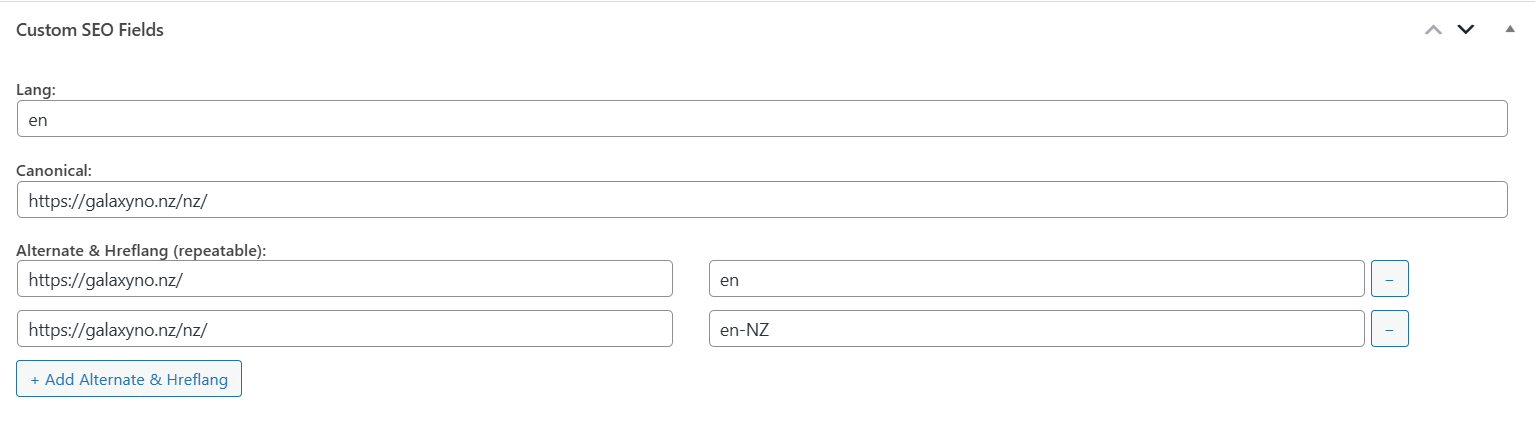Remove the galaxyno.nz/ en alternate row
Screen dimensions: 1535x422
(1389, 279)
